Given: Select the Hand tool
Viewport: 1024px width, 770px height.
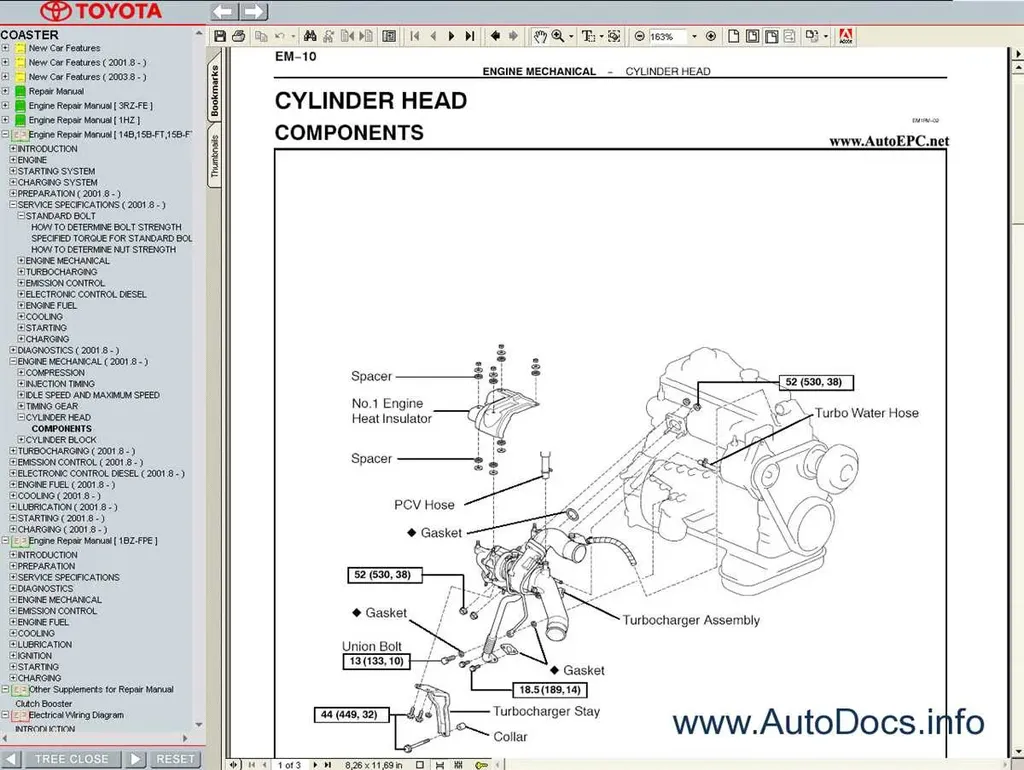Looking at the screenshot, I should pos(540,37).
